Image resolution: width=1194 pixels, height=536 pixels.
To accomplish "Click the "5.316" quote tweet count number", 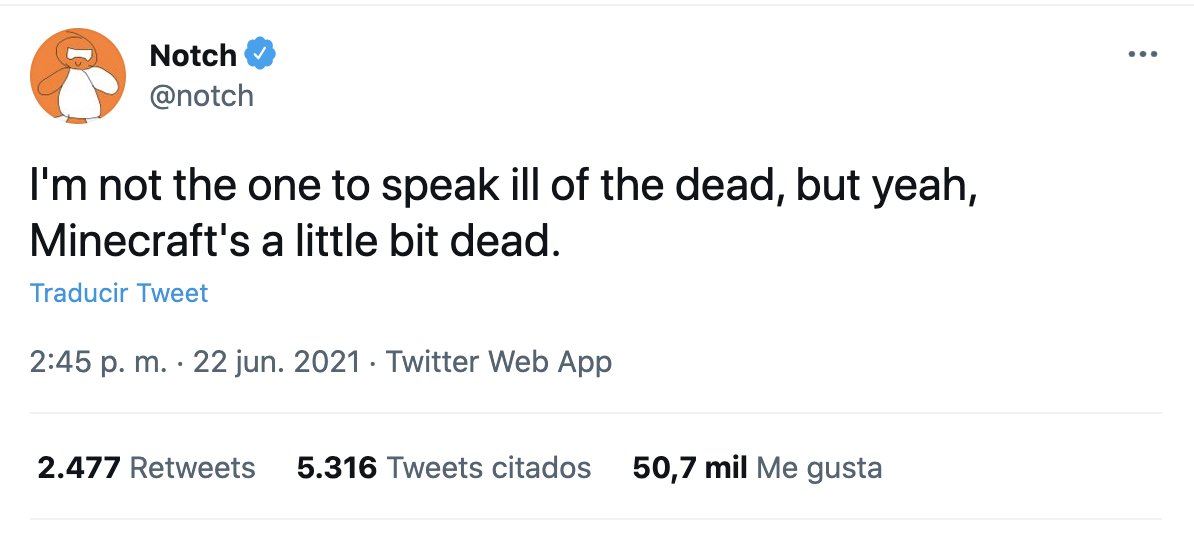I will coord(337,467).
